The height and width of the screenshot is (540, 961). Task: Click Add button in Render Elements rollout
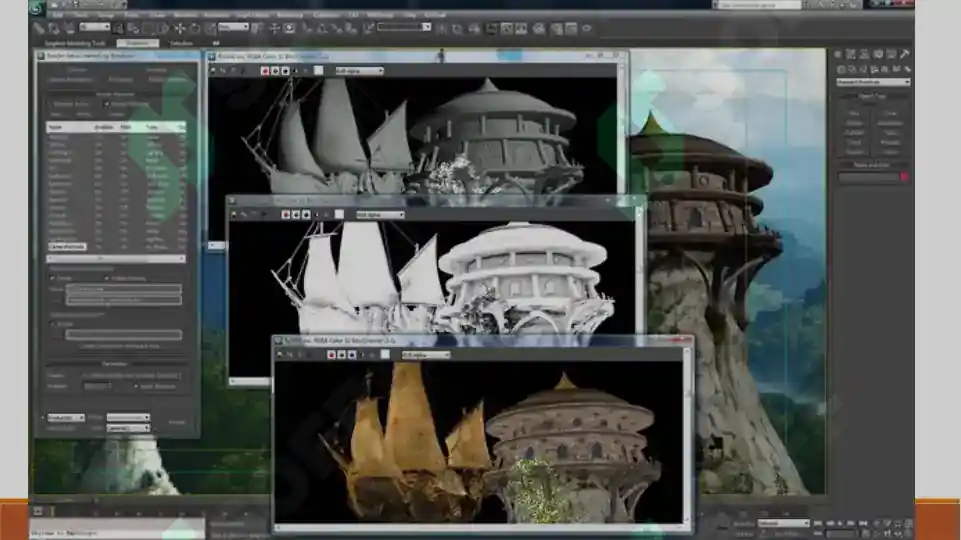57,115
